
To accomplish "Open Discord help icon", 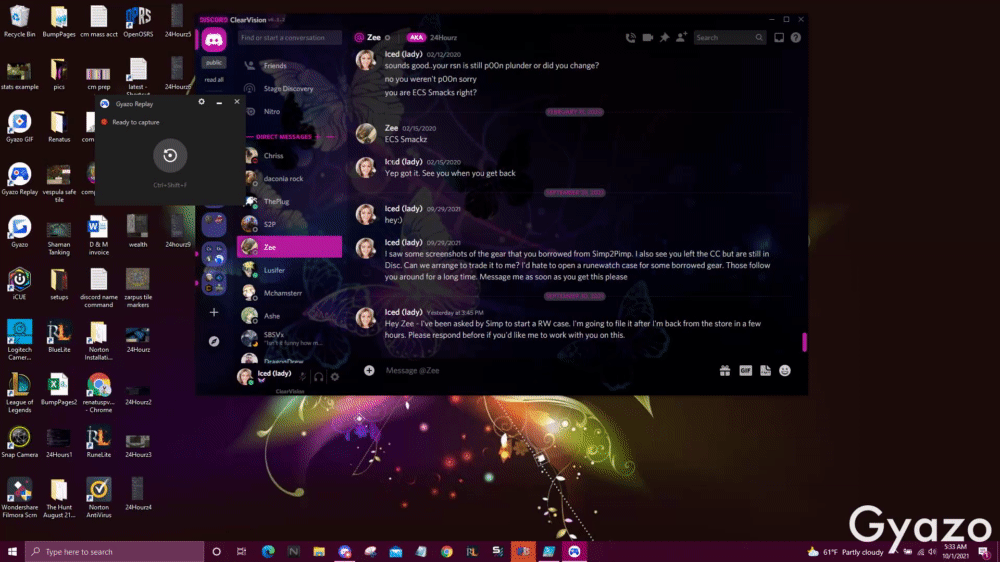I will click(796, 38).
